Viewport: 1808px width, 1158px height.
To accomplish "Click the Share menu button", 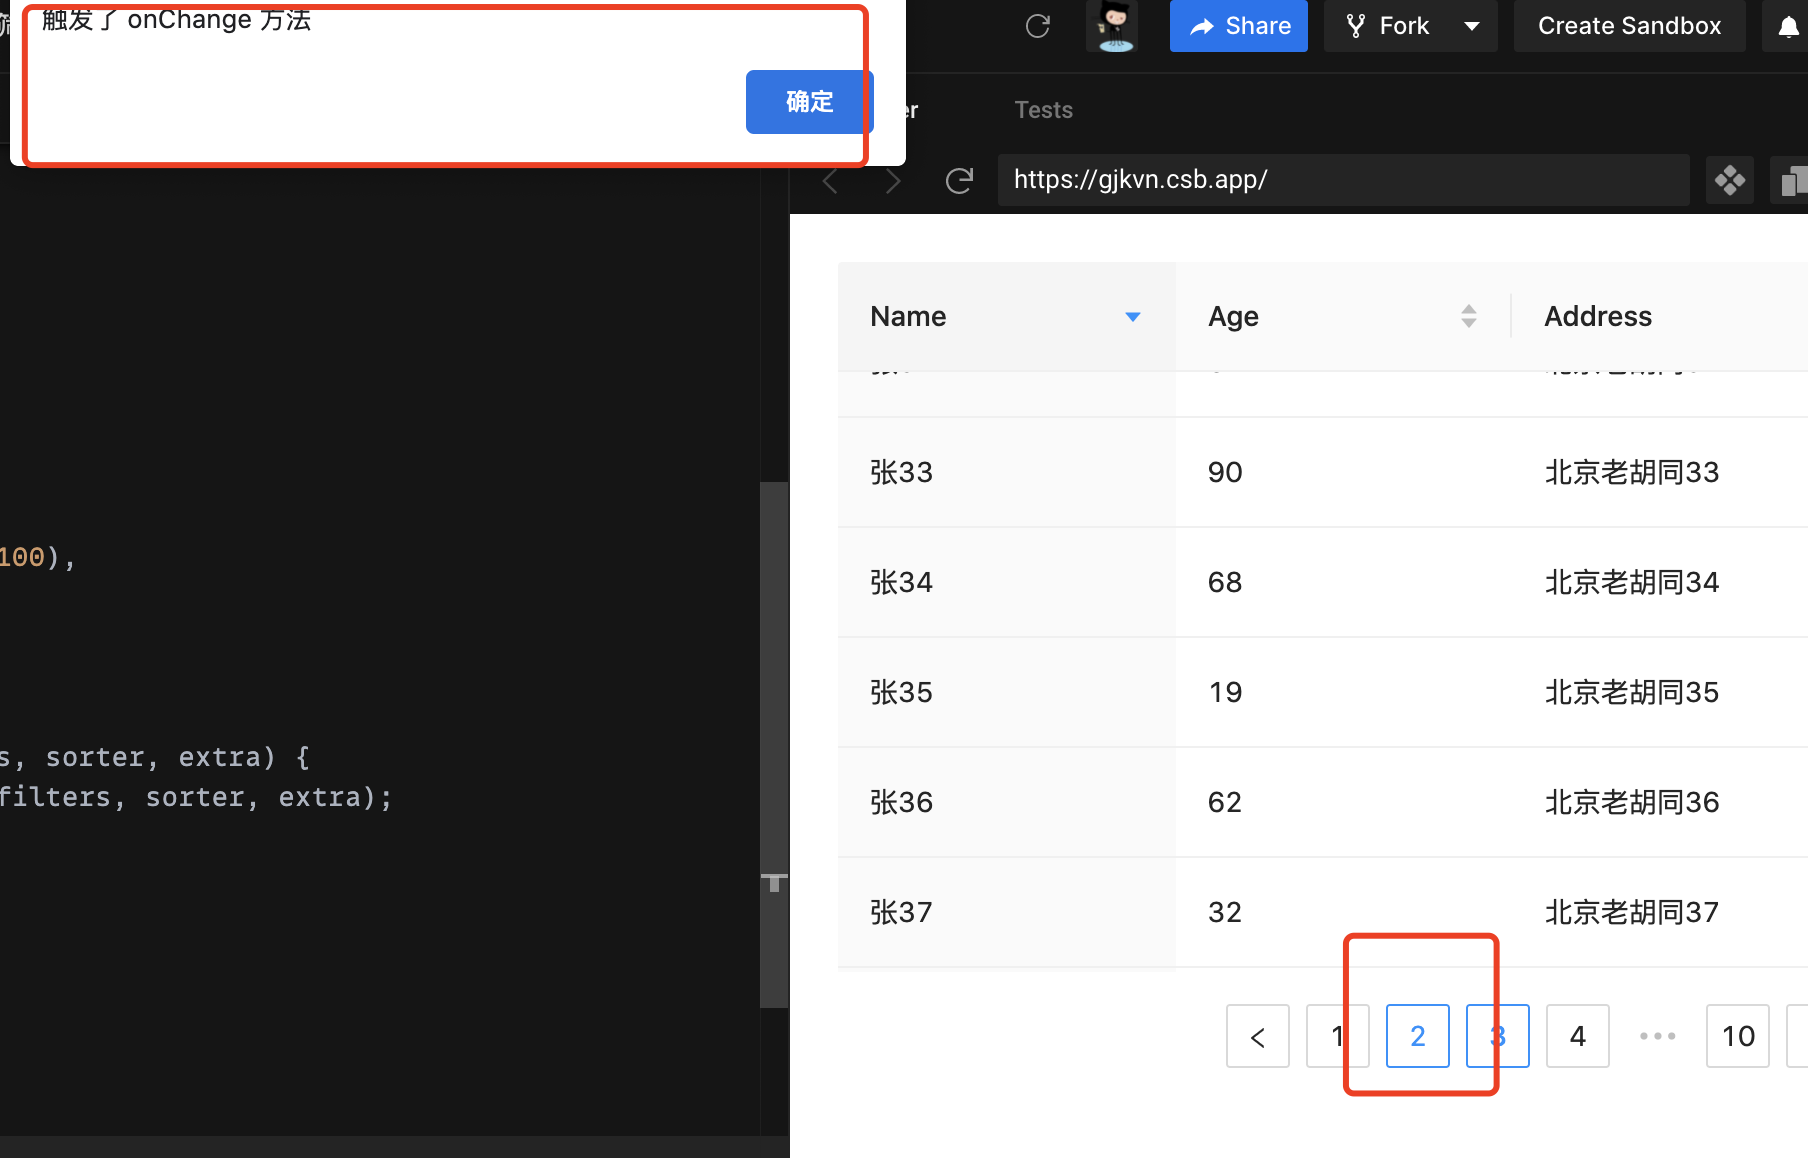I will (1238, 26).
